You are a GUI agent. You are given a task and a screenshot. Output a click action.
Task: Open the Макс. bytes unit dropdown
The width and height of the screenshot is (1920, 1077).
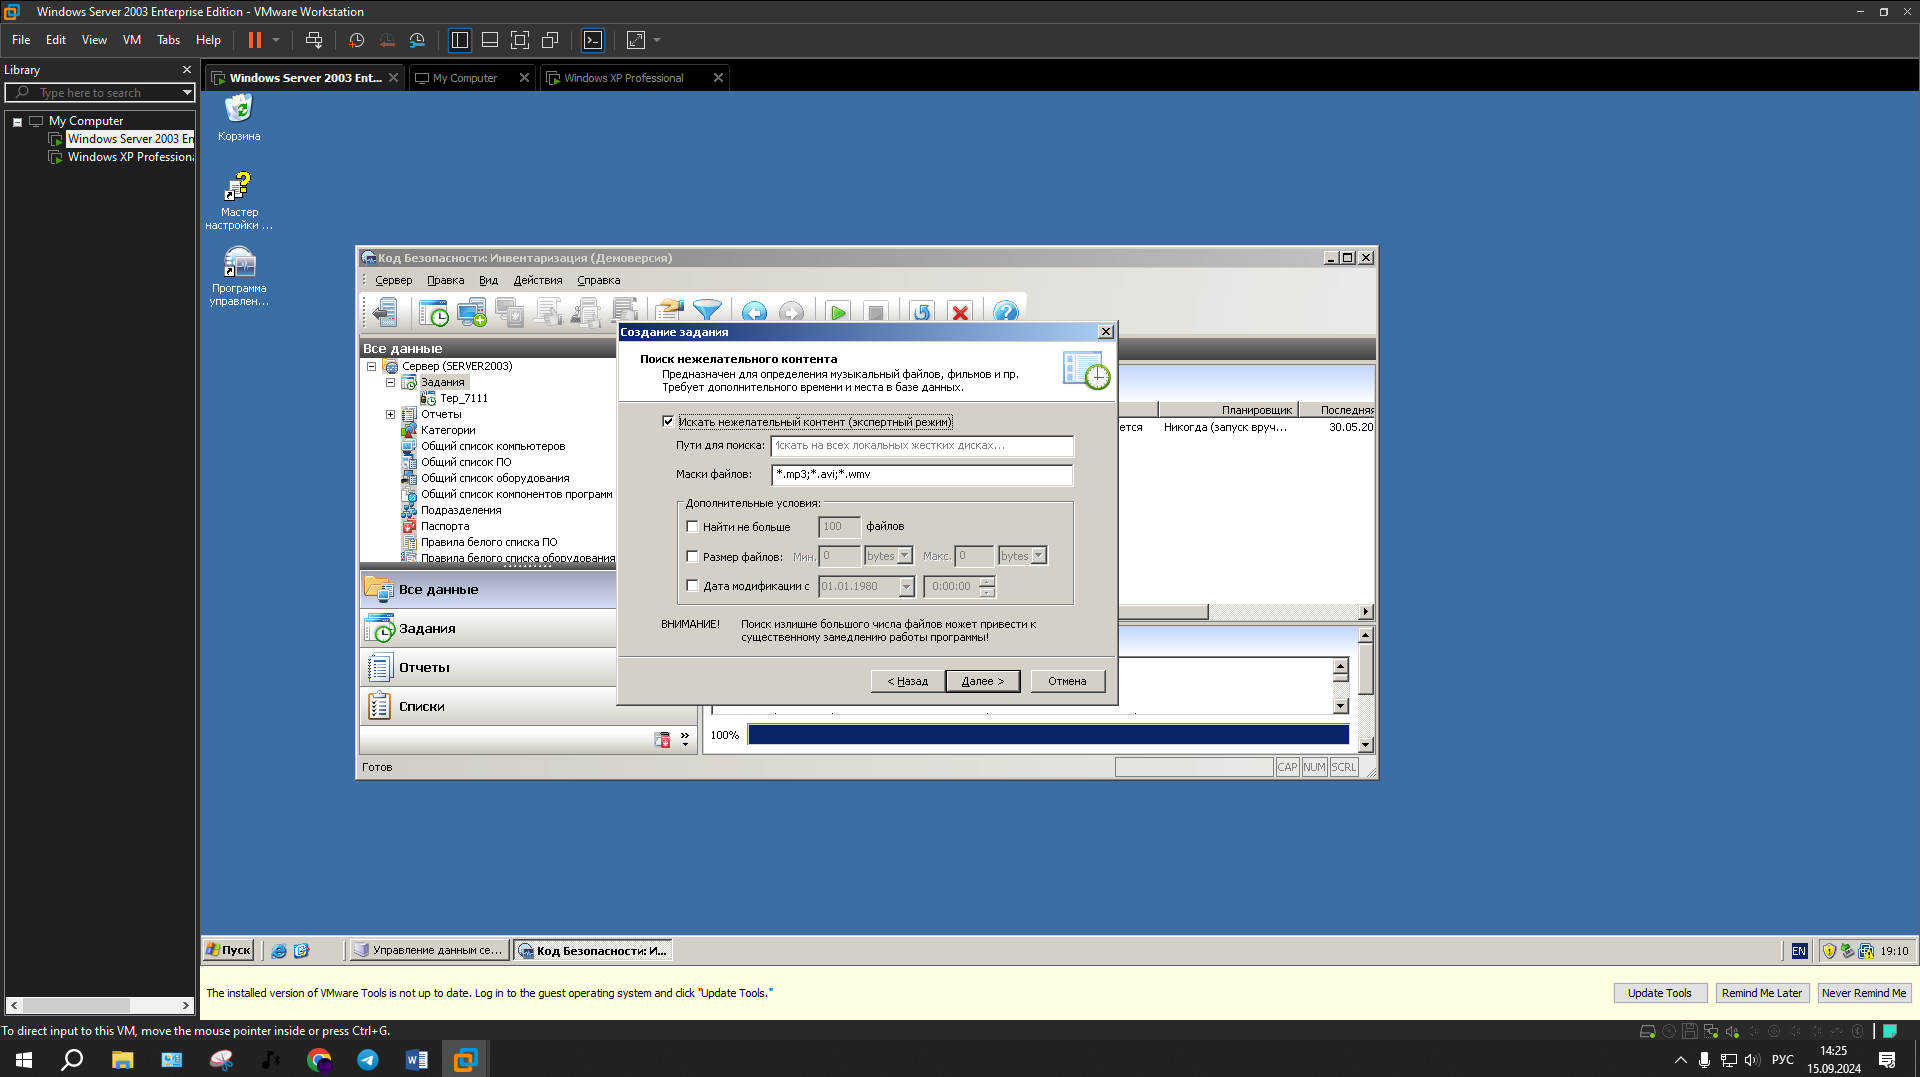[x=1039, y=556]
